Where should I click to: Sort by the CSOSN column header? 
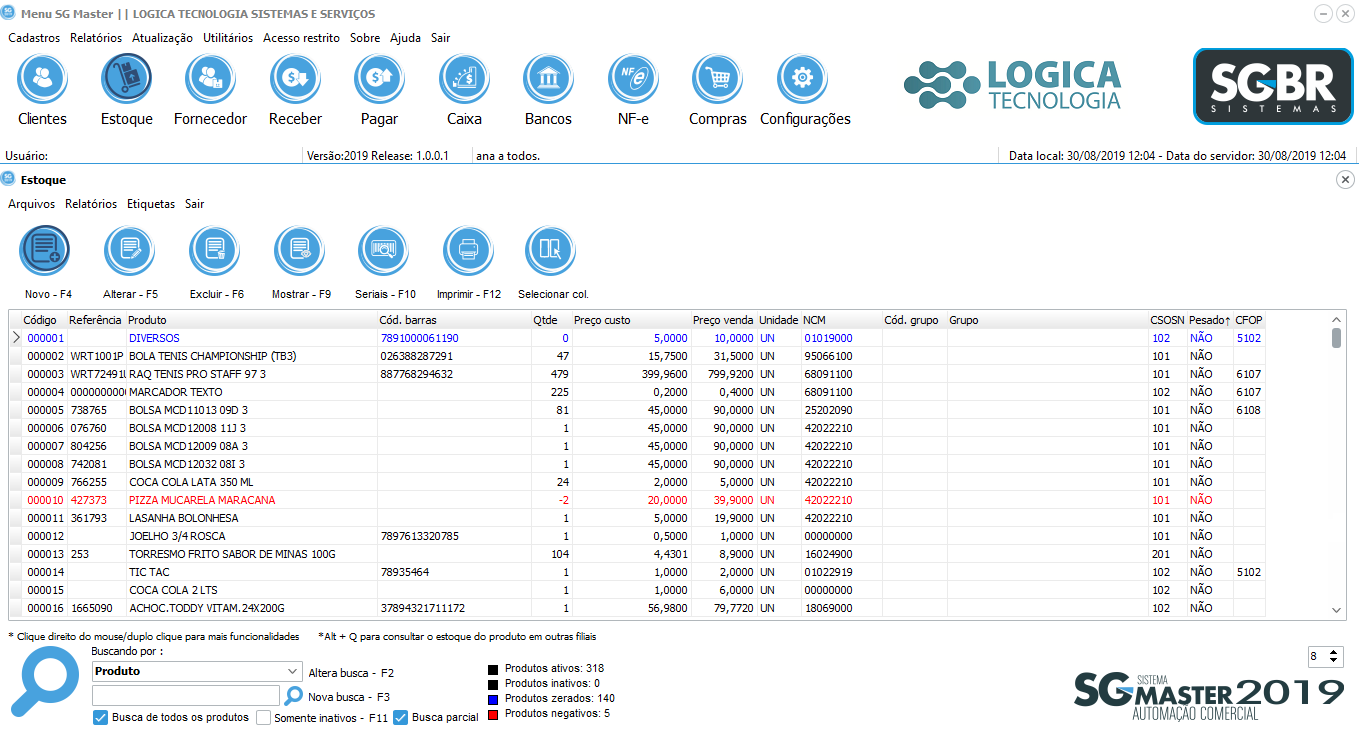(1167, 320)
